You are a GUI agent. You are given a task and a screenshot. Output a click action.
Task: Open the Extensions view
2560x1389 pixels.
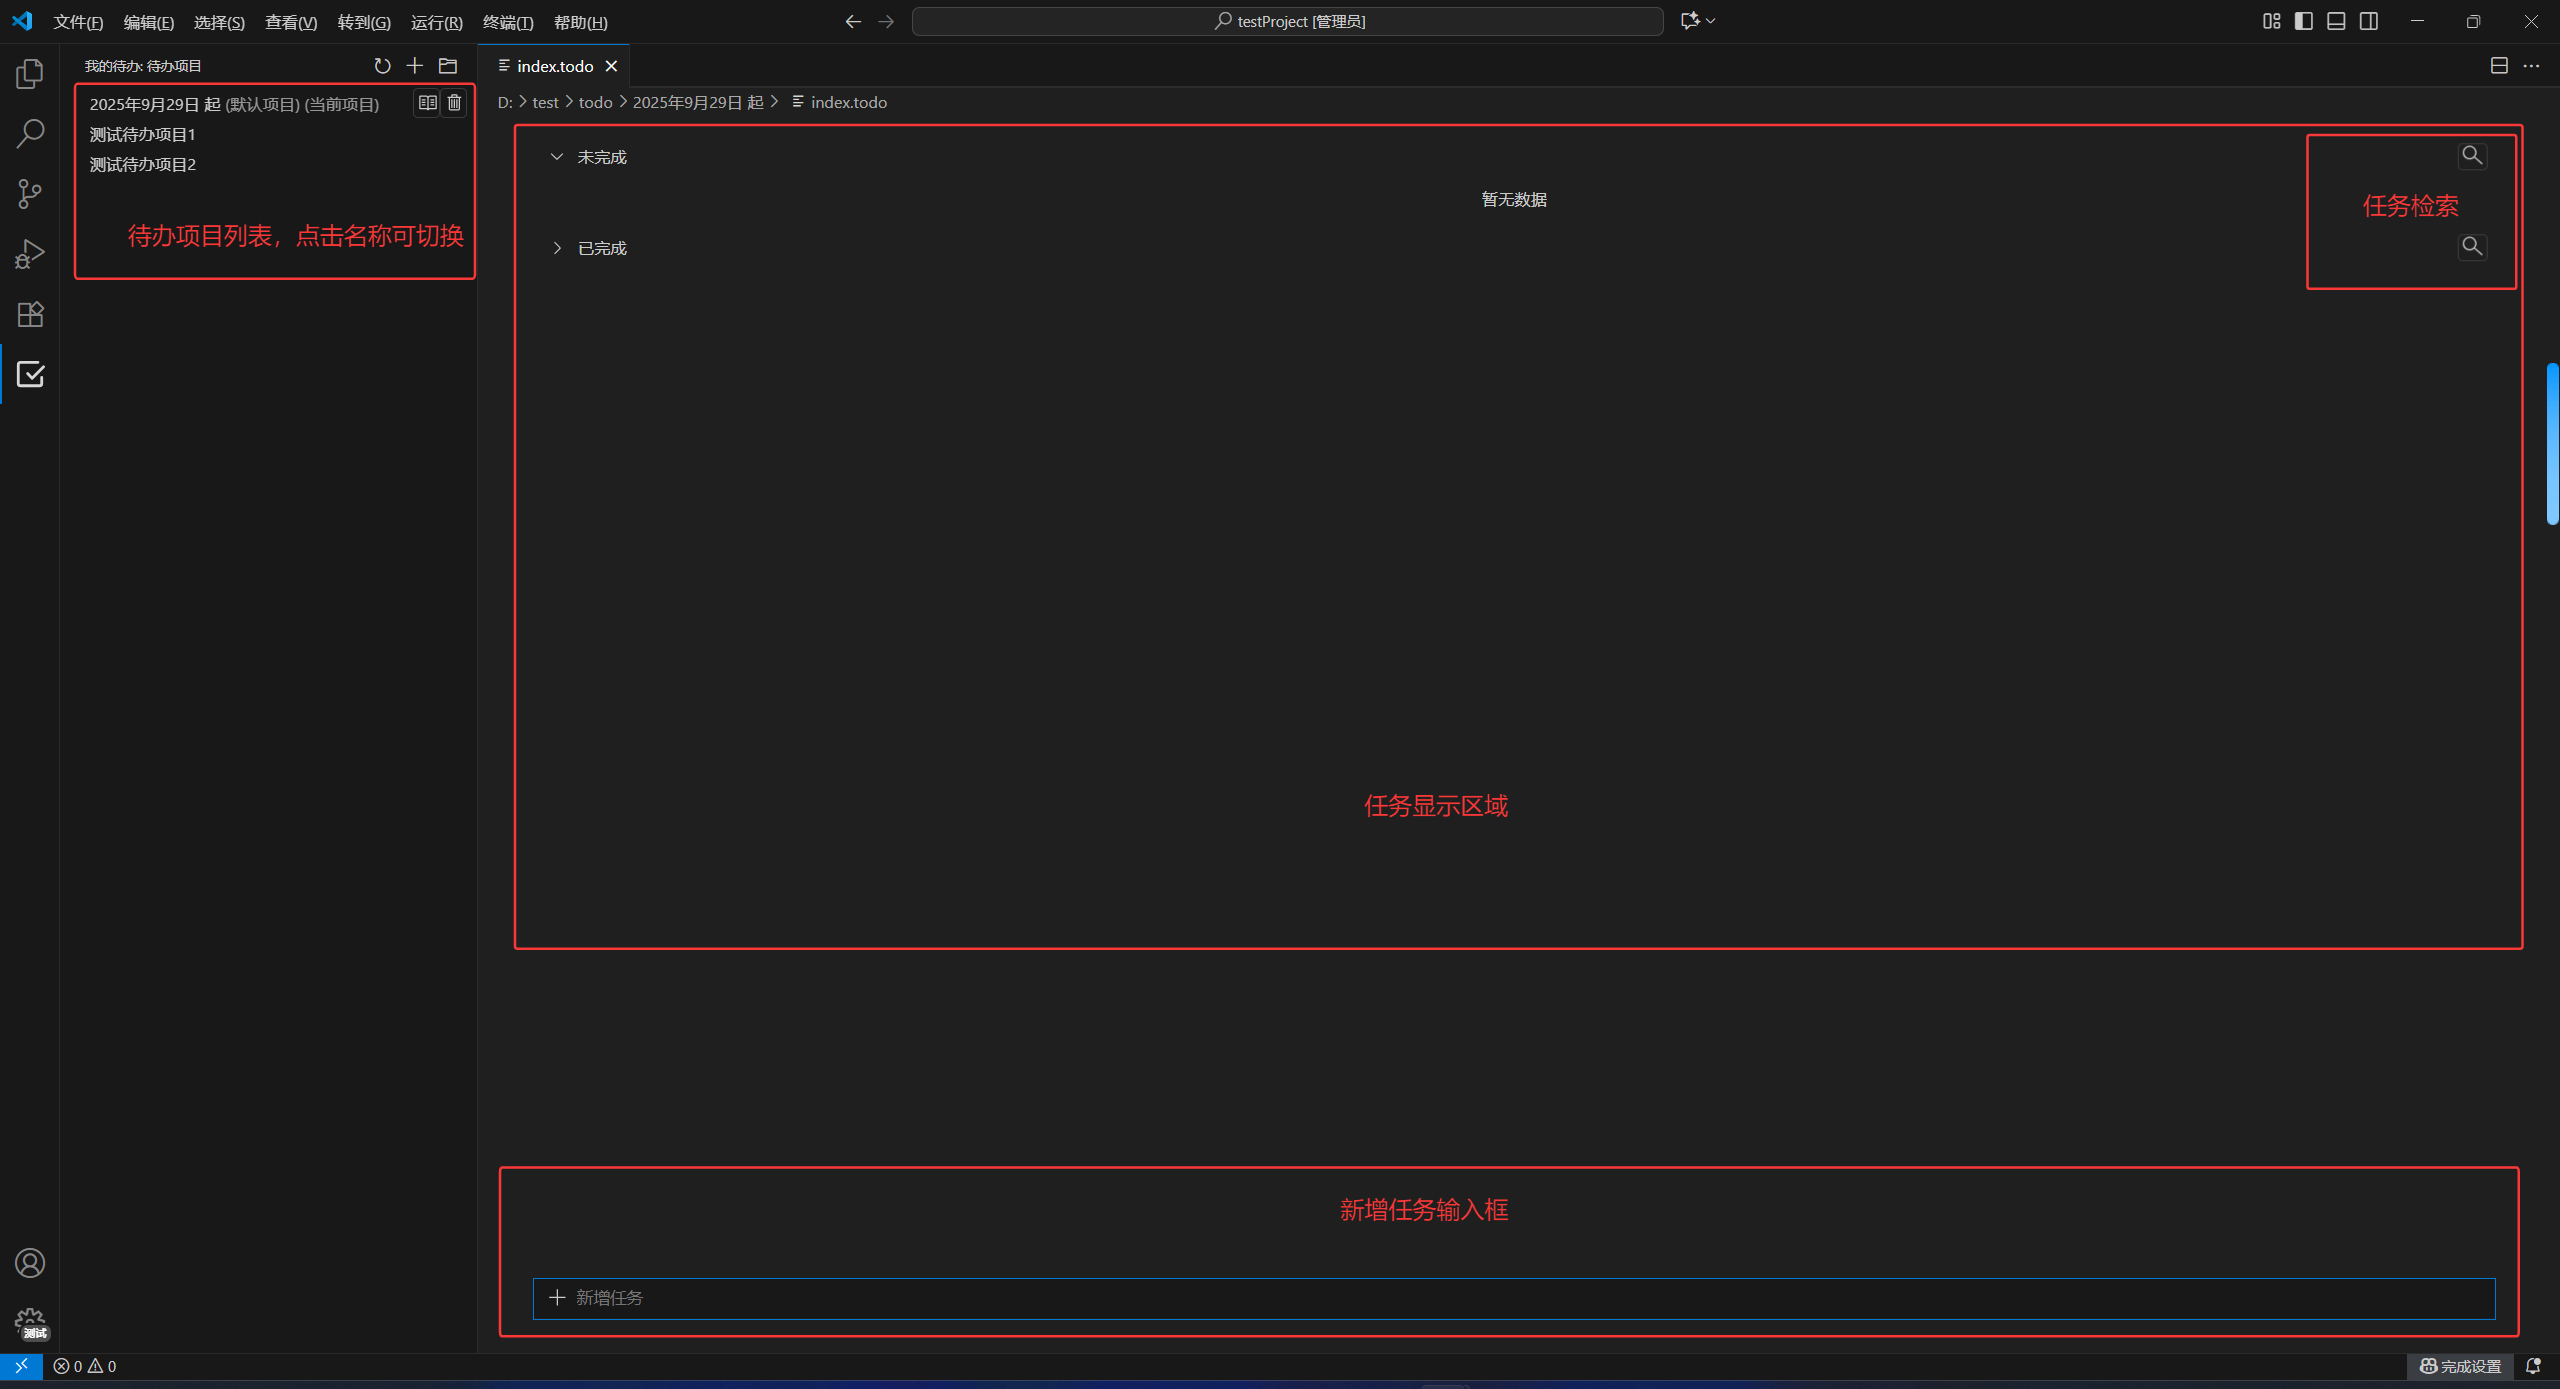pyautogui.click(x=30, y=315)
